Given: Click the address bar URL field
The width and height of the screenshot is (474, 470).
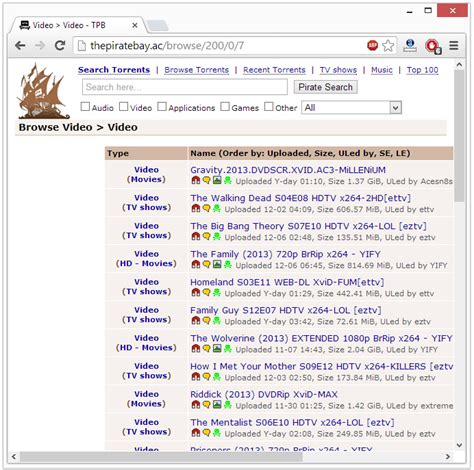Looking at the screenshot, I should click(220, 45).
